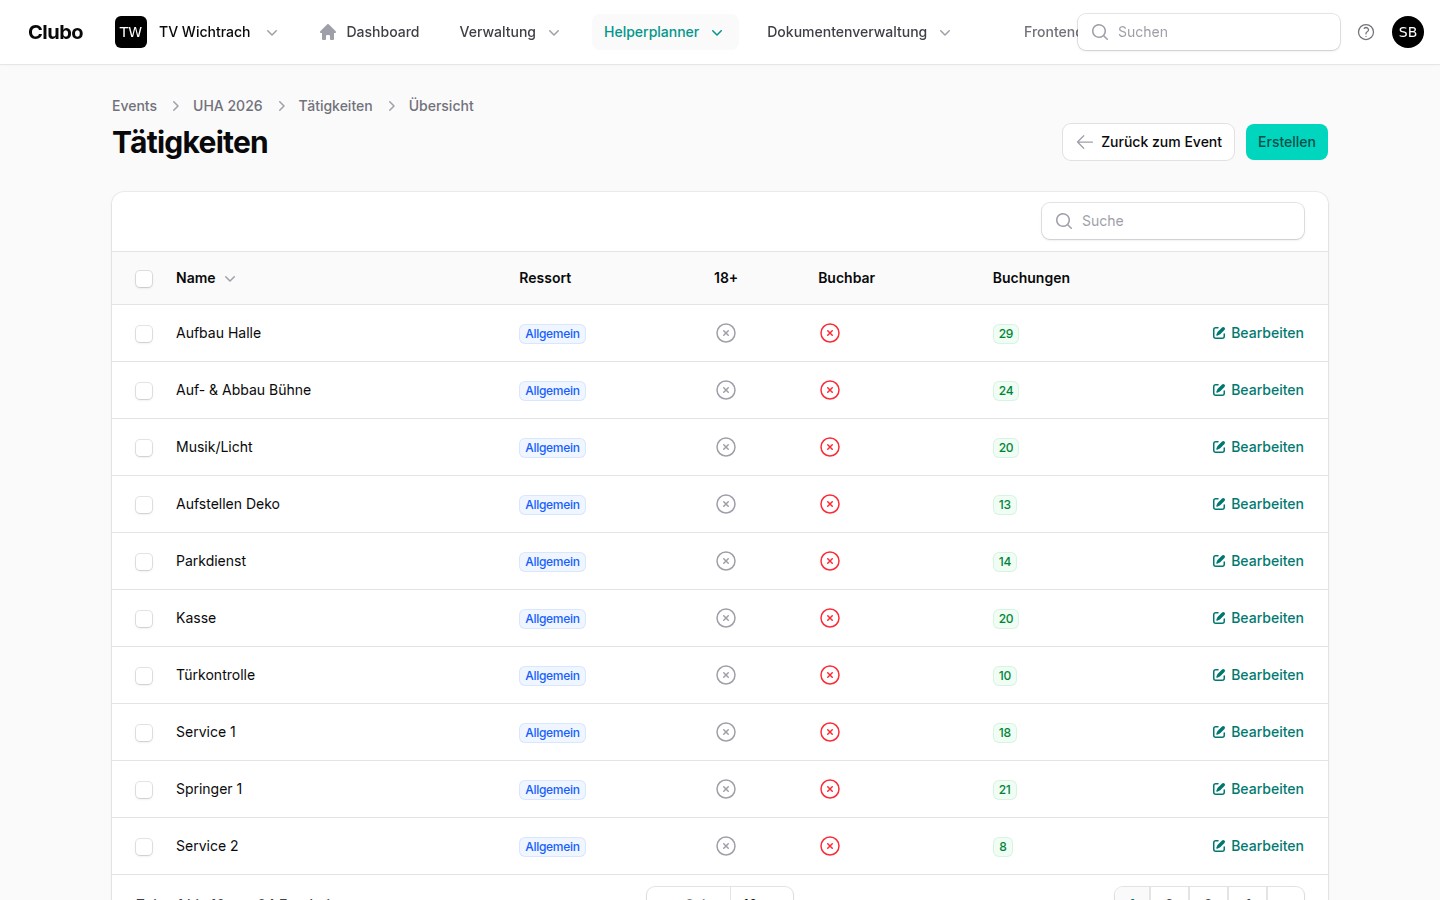
Task: Open the SB user avatar menu
Action: (x=1407, y=32)
